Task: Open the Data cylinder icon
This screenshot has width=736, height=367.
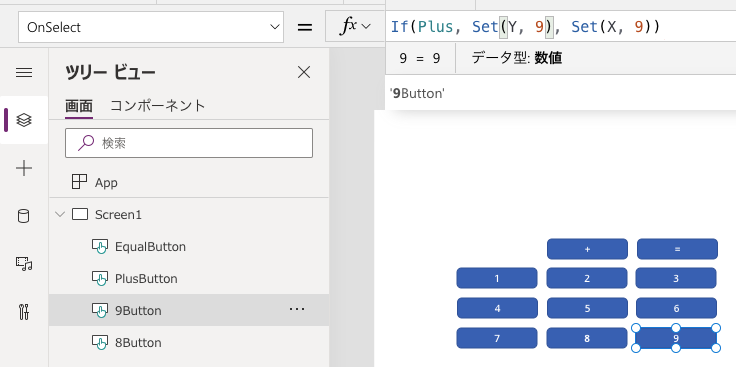Action: click(x=23, y=216)
